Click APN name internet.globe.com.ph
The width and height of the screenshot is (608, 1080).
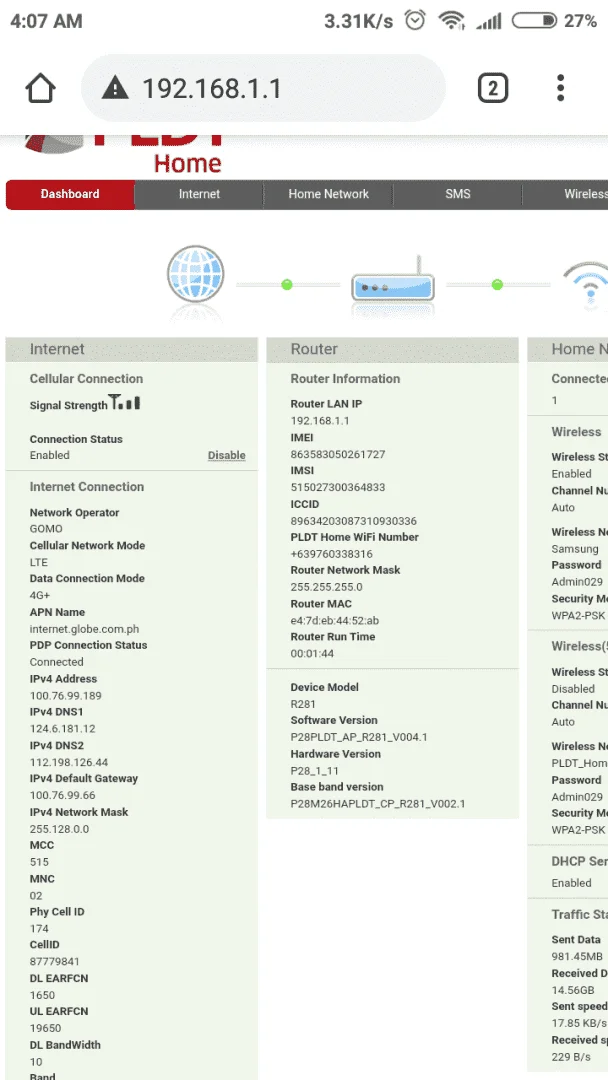point(85,629)
